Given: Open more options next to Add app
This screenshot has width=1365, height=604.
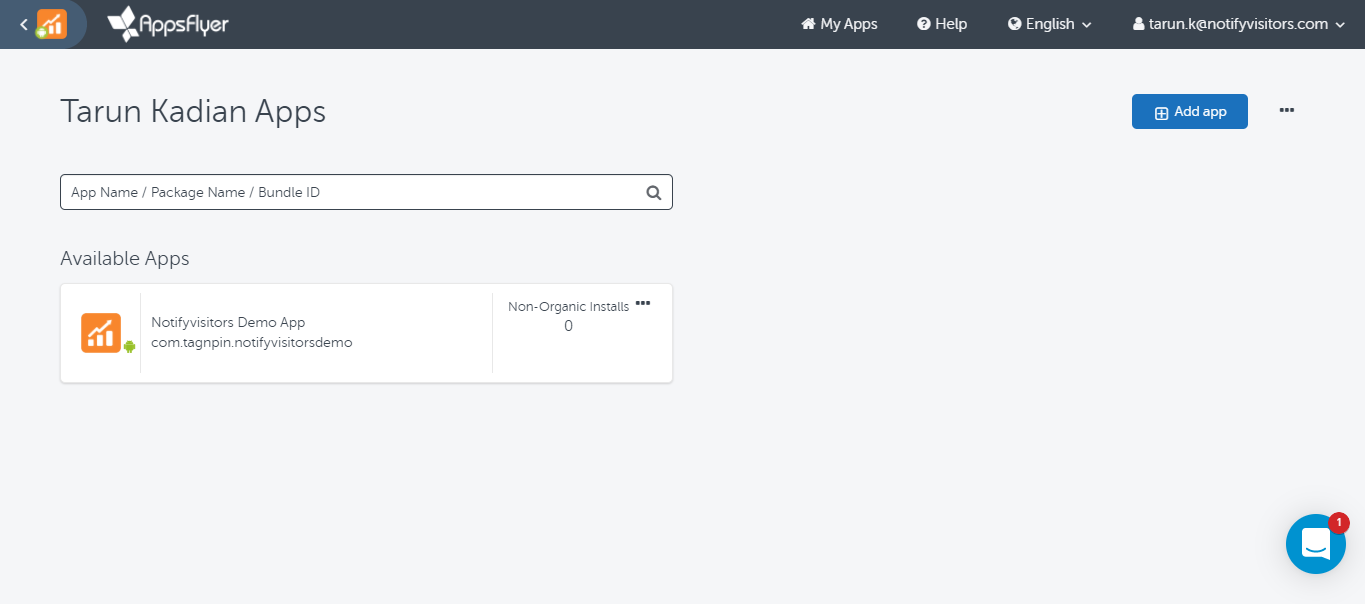Looking at the screenshot, I should pyautogui.click(x=1287, y=111).
